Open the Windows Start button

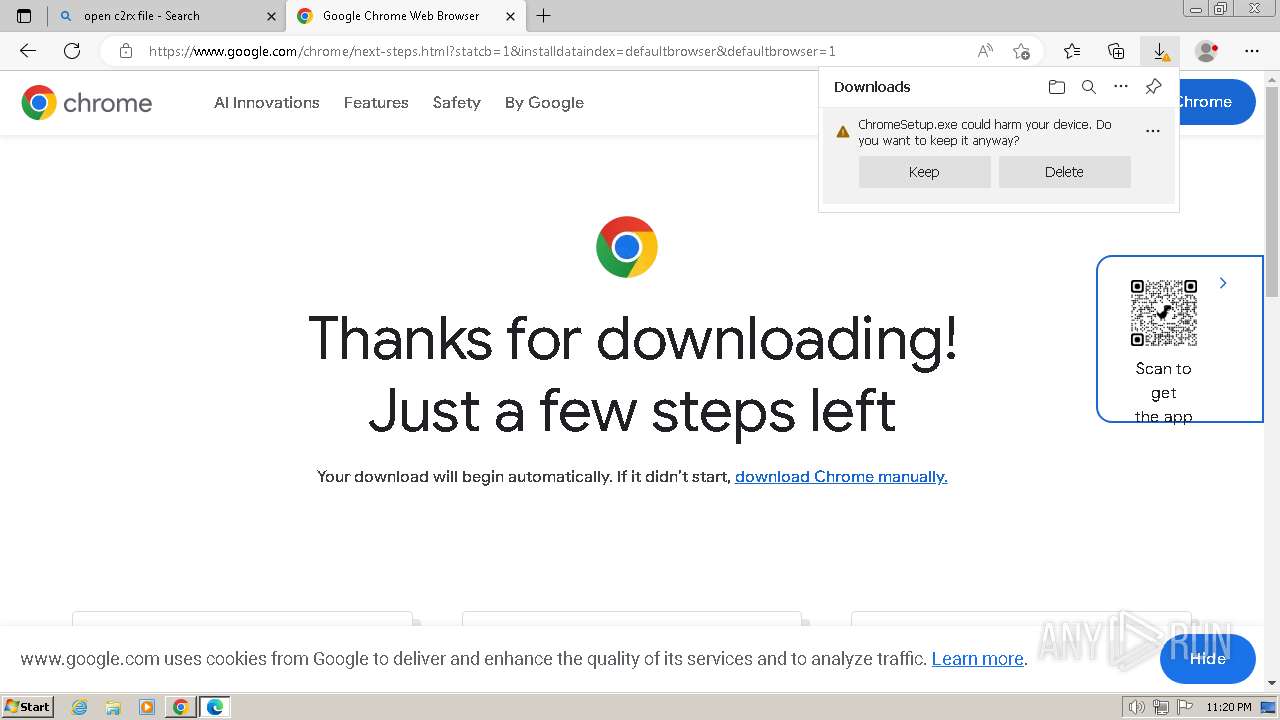(x=28, y=707)
